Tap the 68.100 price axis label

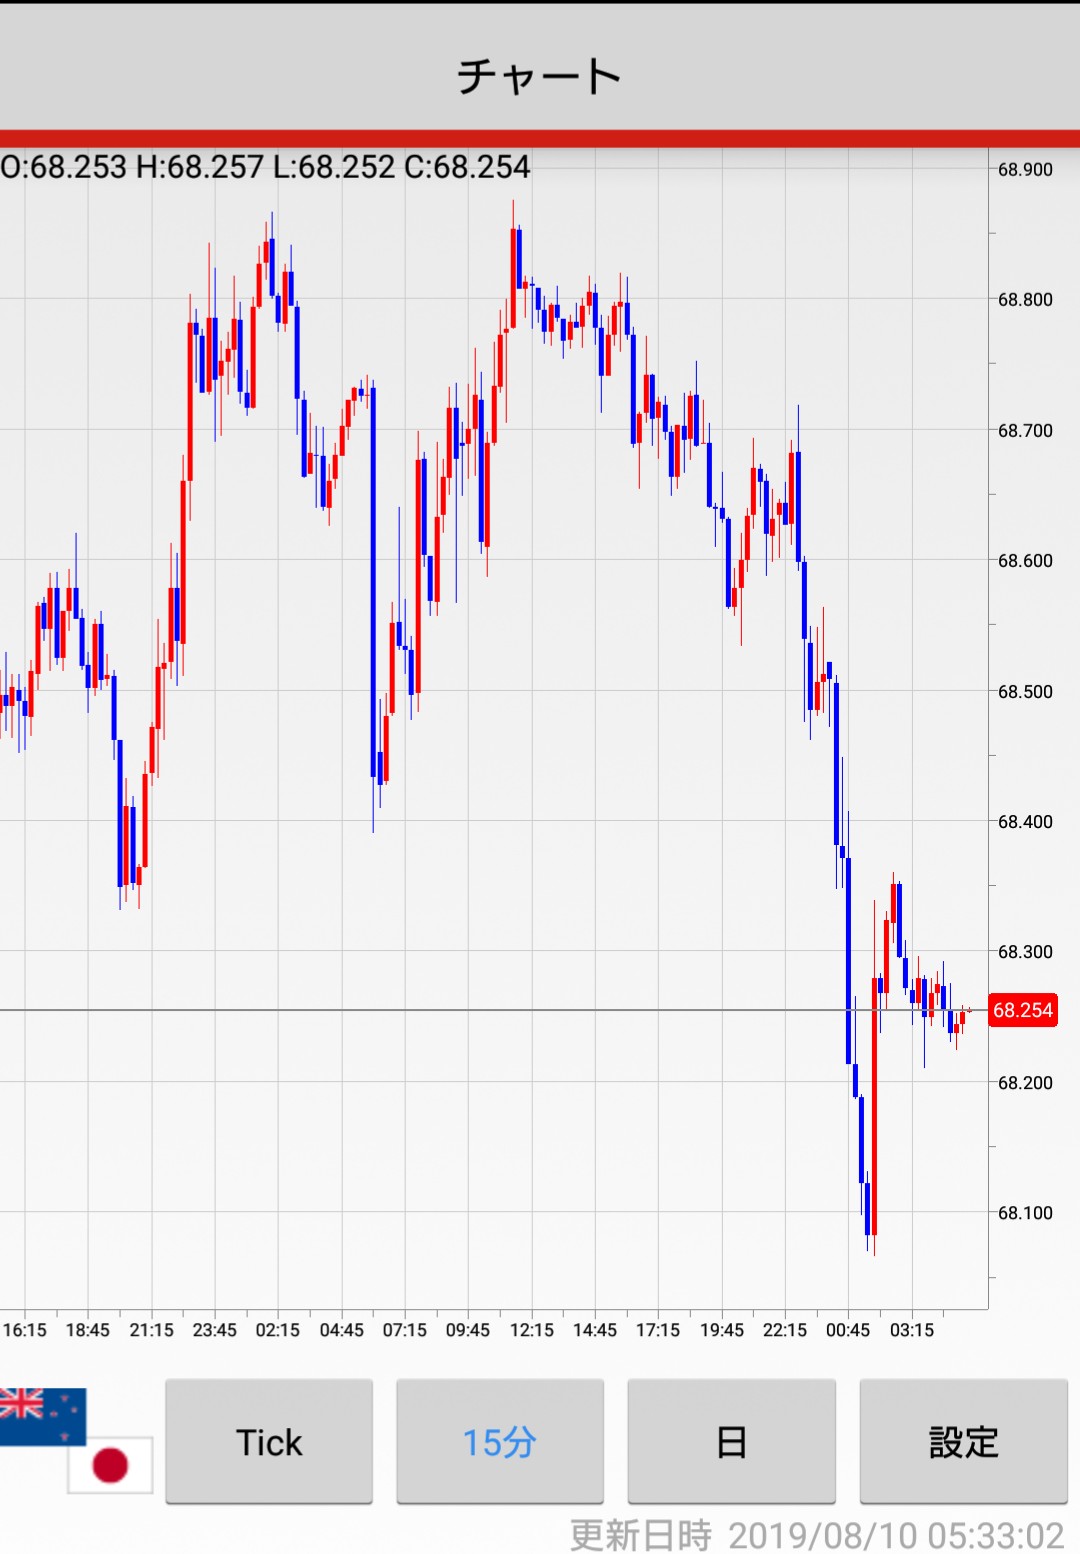click(x=1025, y=1212)
